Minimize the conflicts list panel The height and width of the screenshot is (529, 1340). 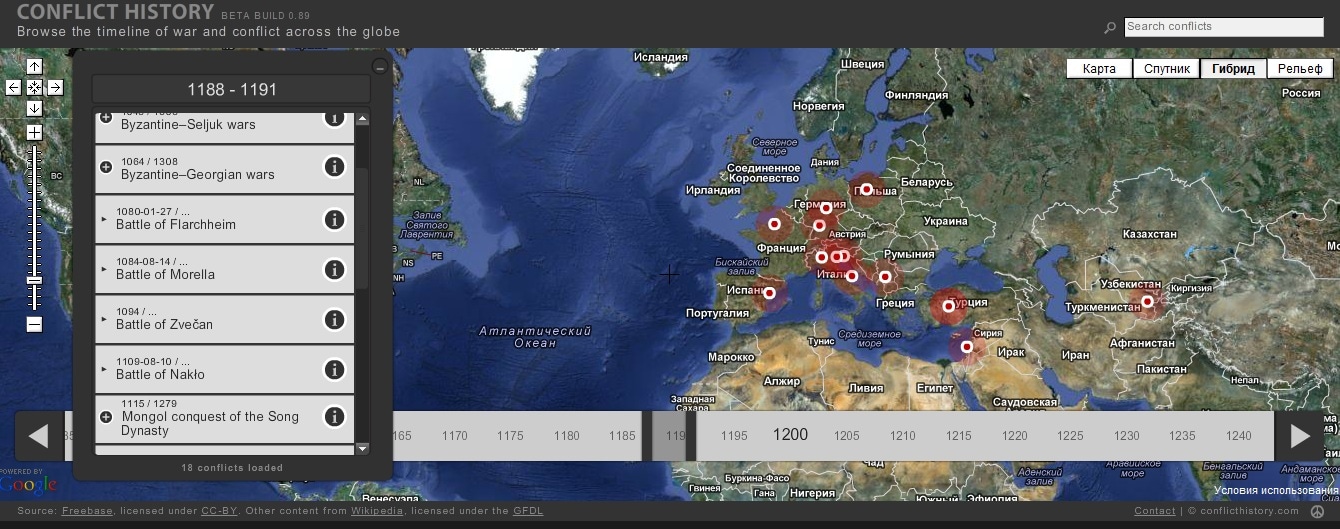coord(379,67)
